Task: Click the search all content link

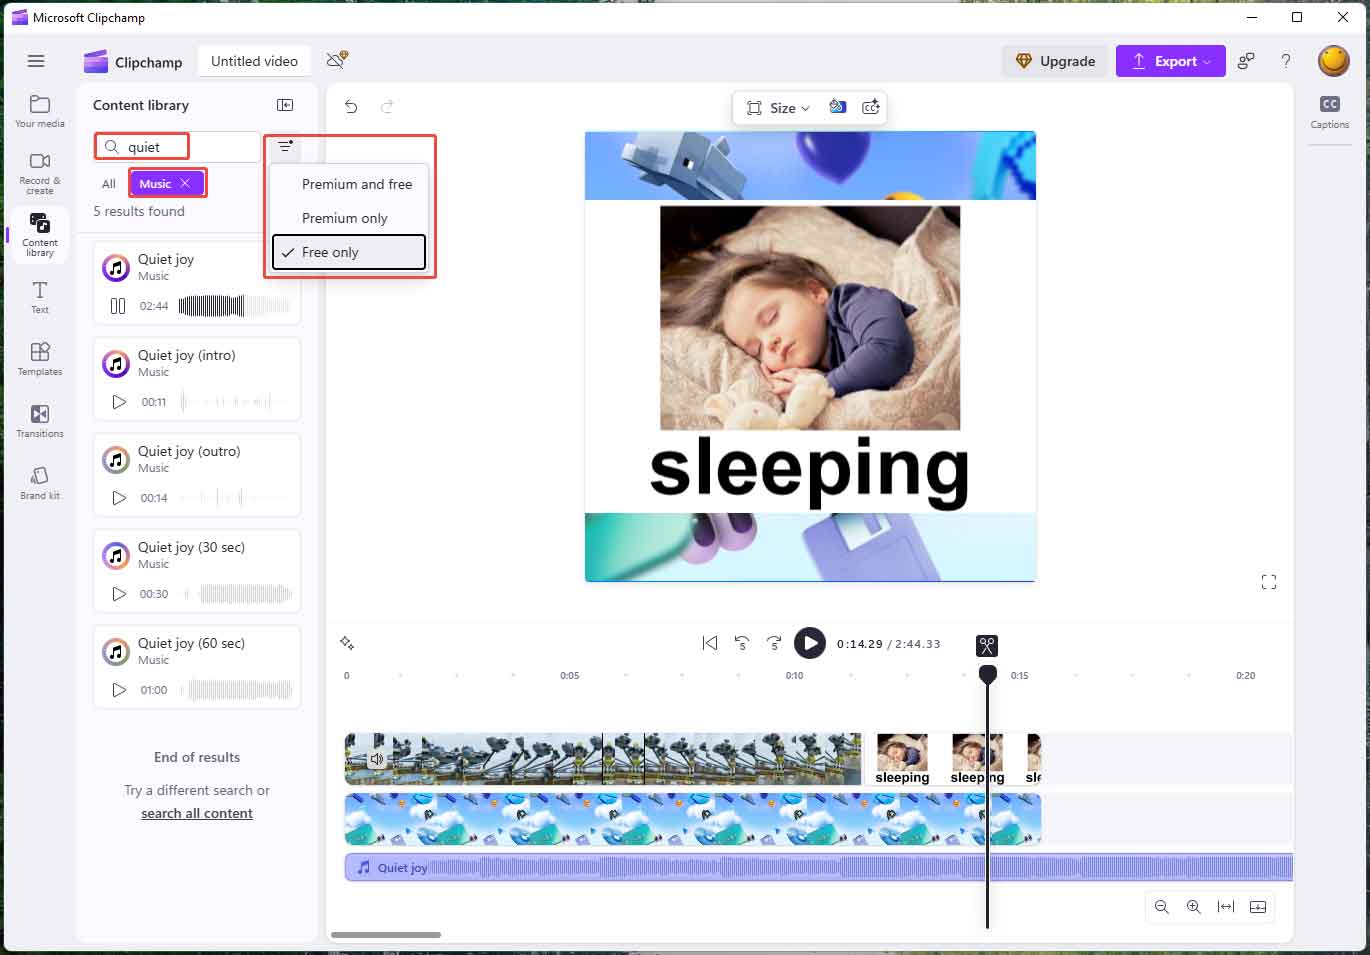Action: (196, 812)
